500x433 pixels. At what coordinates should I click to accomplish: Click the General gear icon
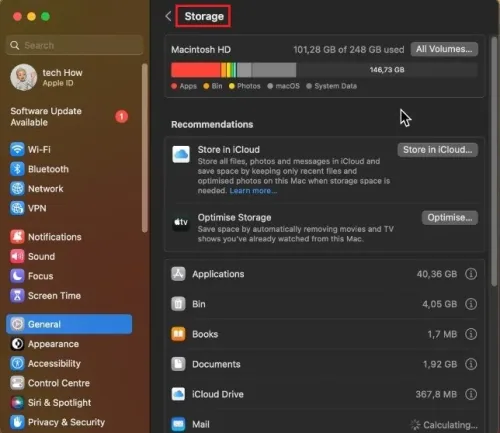click(17, 324)
